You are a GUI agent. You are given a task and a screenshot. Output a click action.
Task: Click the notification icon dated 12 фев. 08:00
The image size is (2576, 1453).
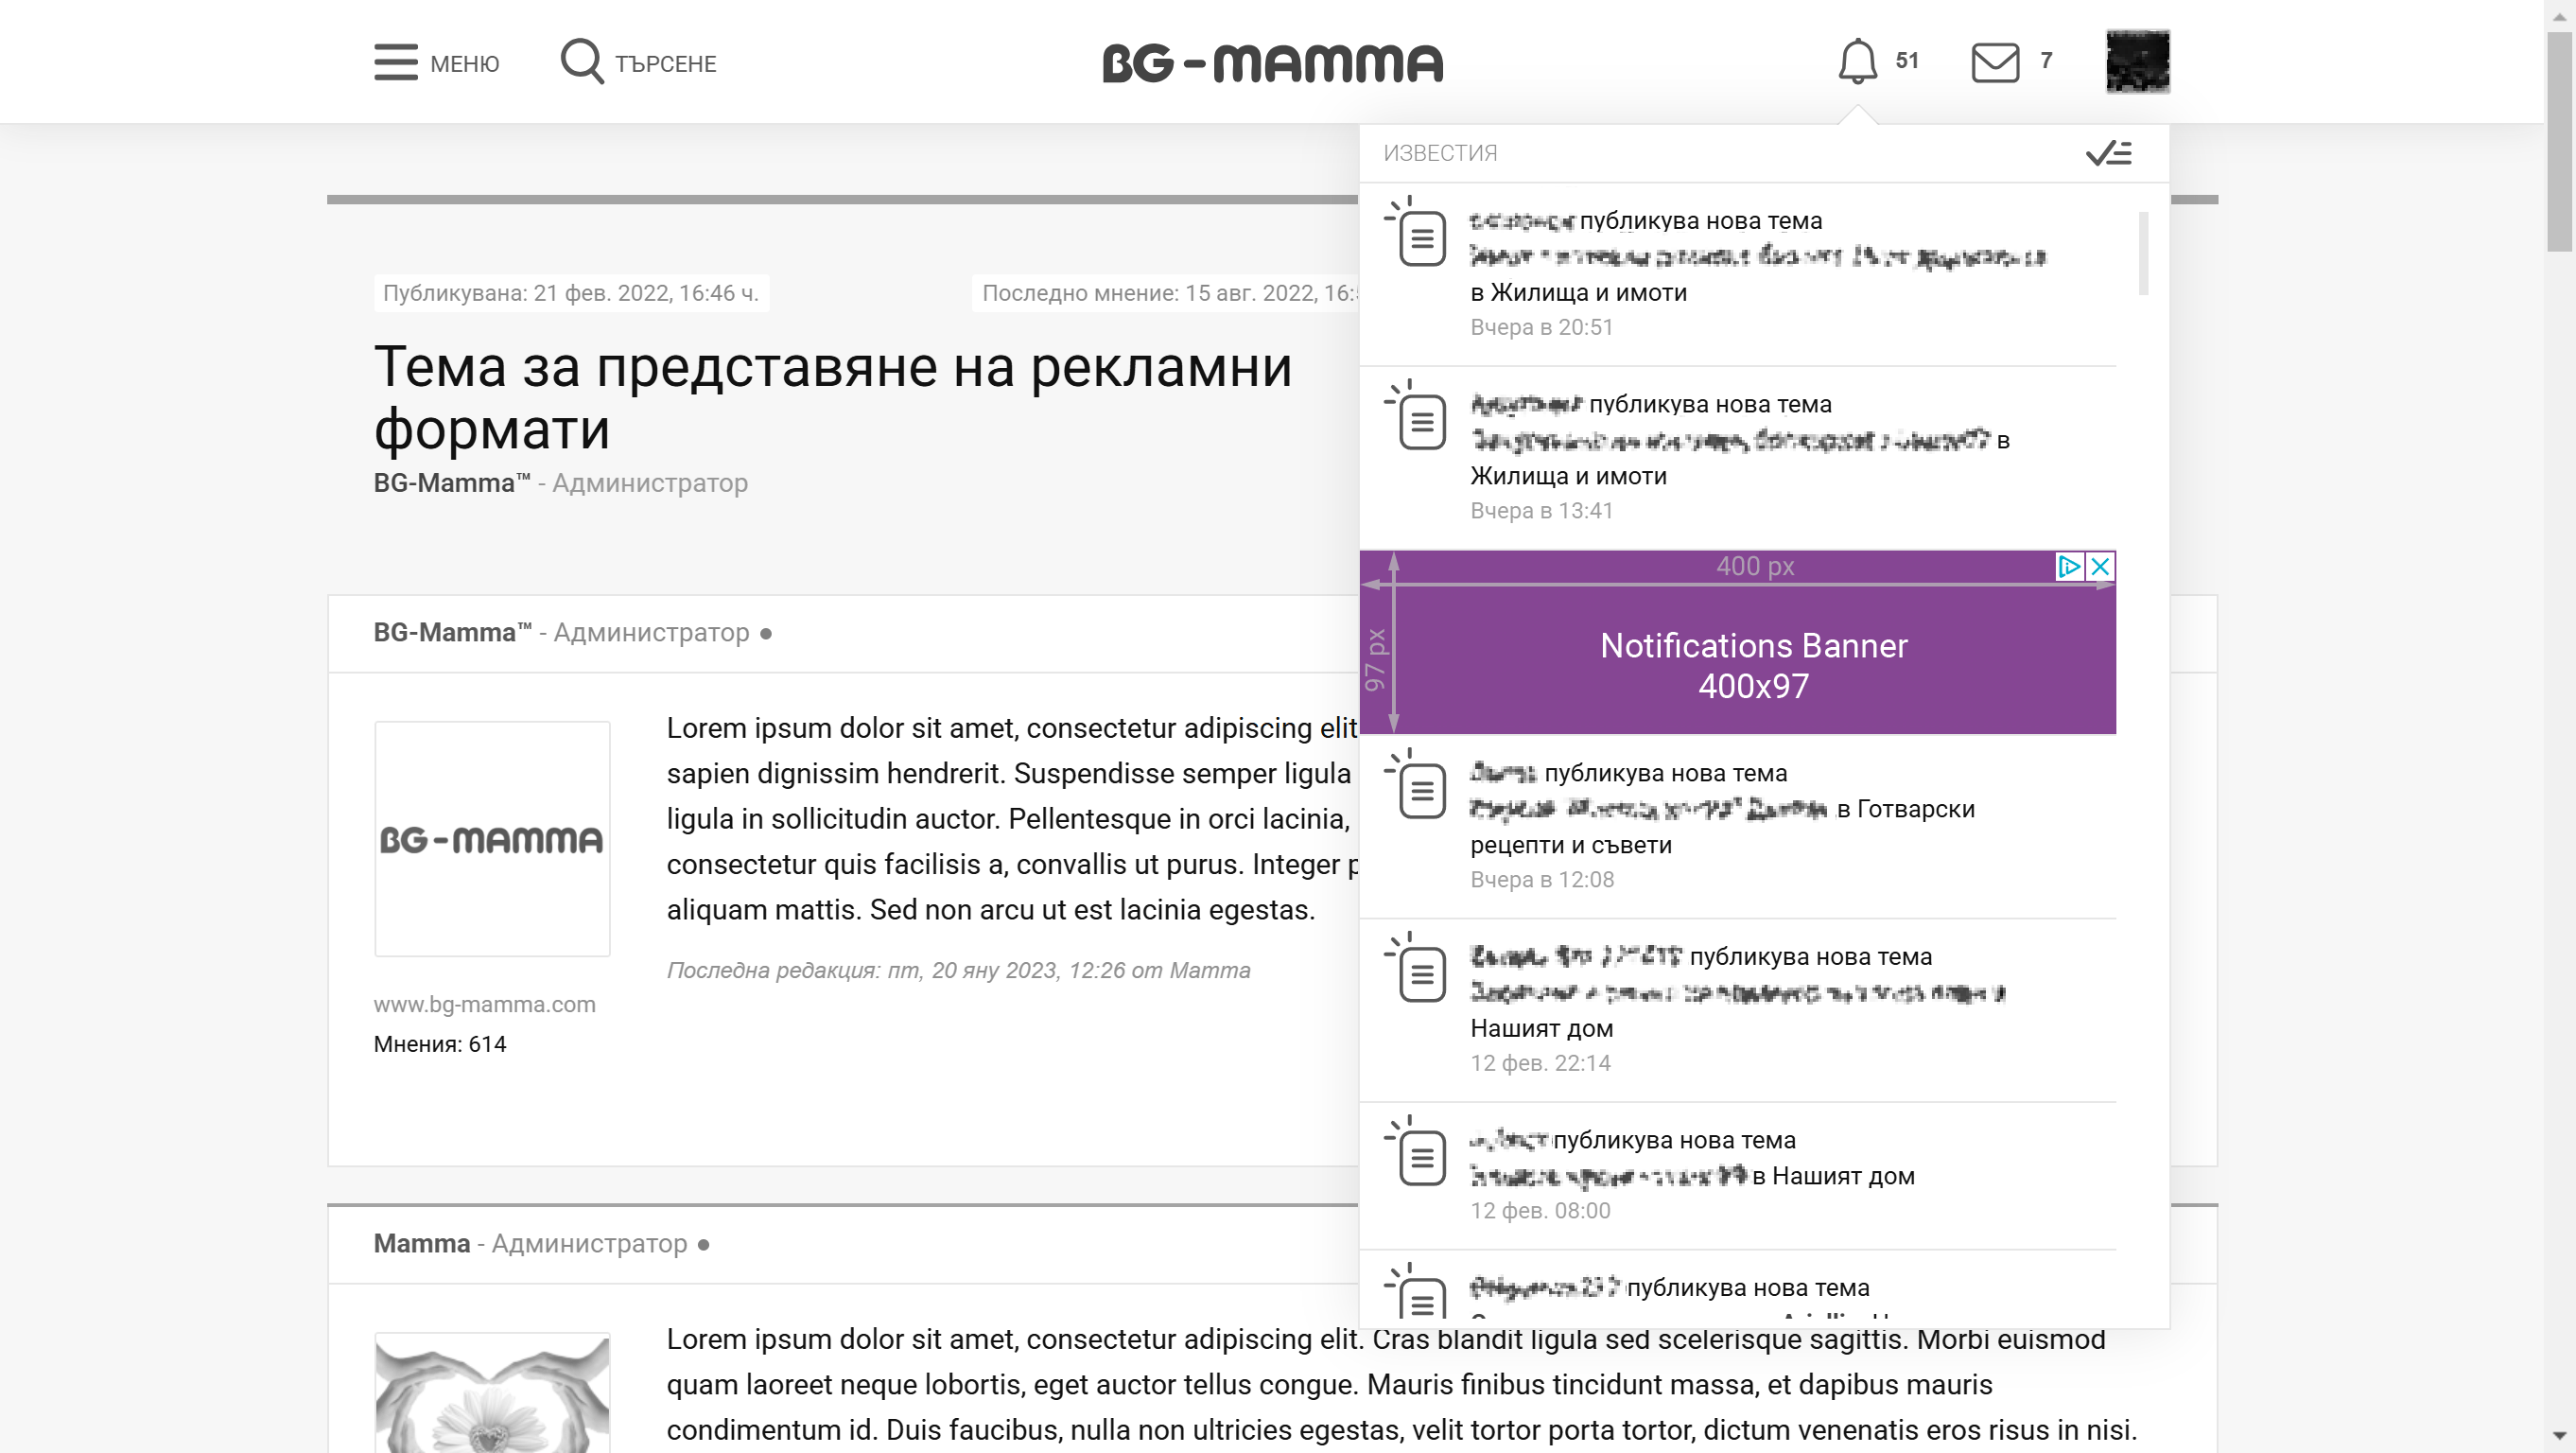(x=1416, y=1151)
